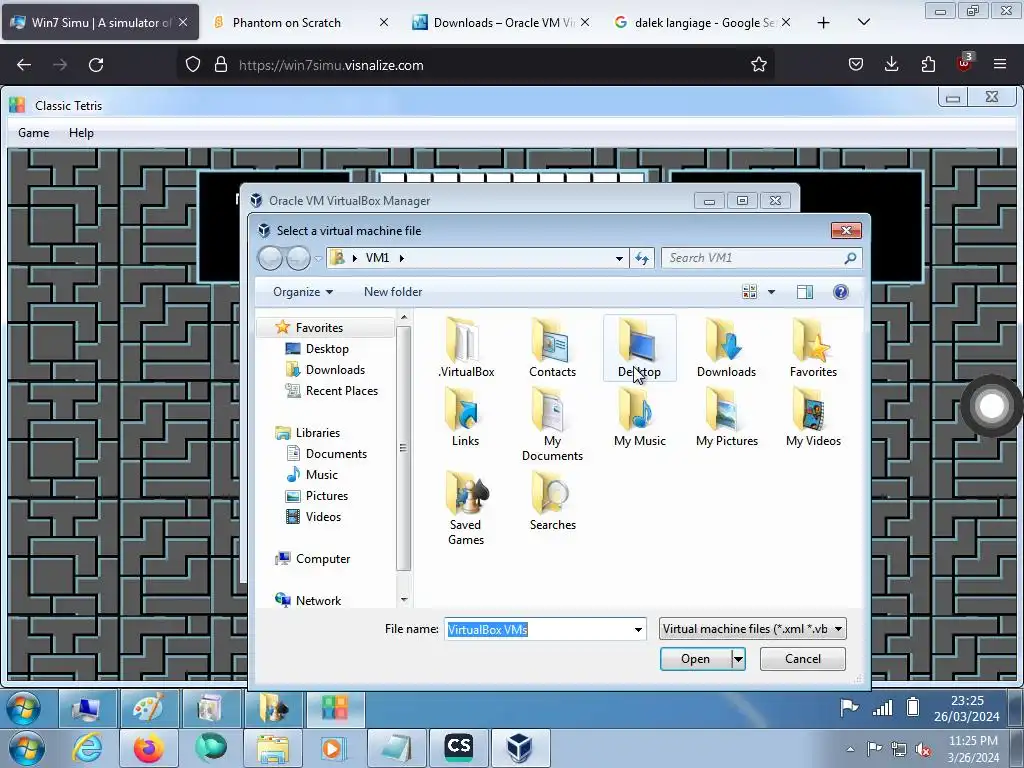Select Recent Places in sidebar
Screen dimensions: 1024x768
pos(331,391)
